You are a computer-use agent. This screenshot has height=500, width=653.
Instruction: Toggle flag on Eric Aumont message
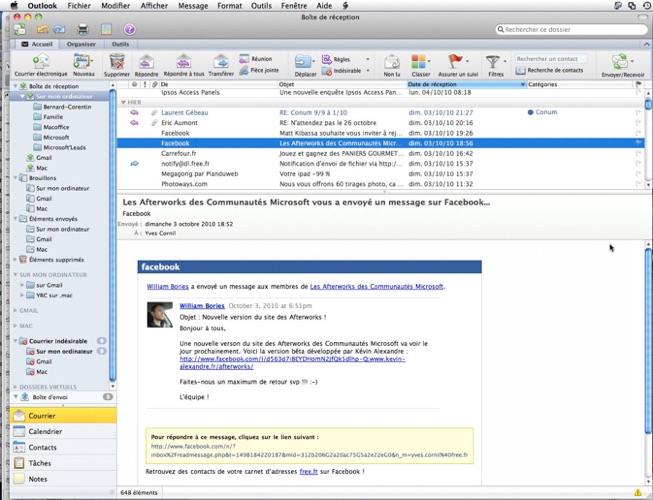[638, 123]
